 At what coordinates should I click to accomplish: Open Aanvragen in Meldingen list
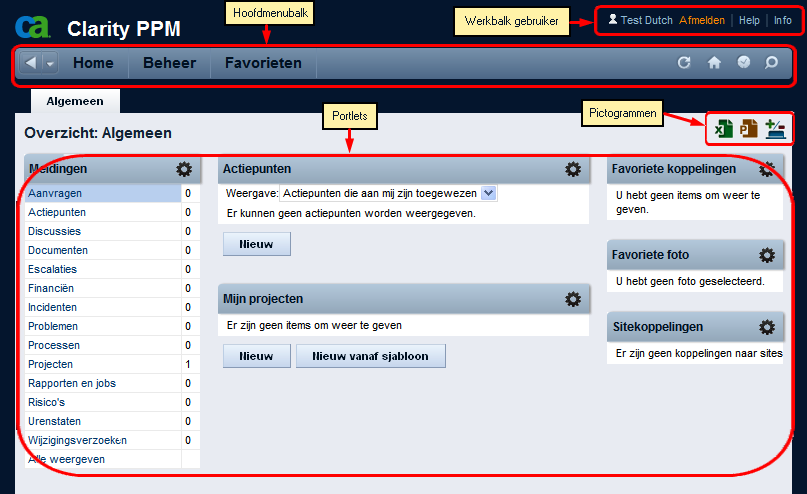(x=55, y=193)
